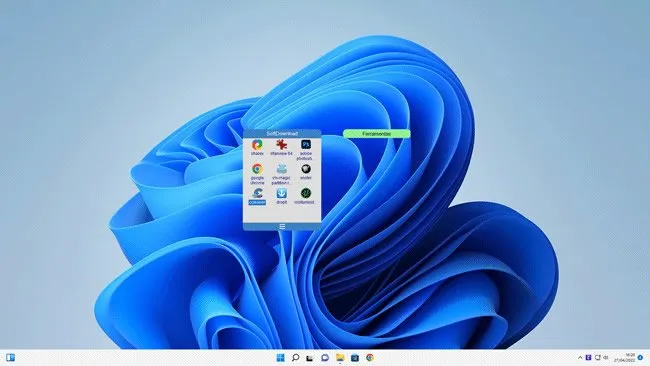Open Microsoft Store from taskbar
Screen dimensions: 650x366
coord(355,357)
